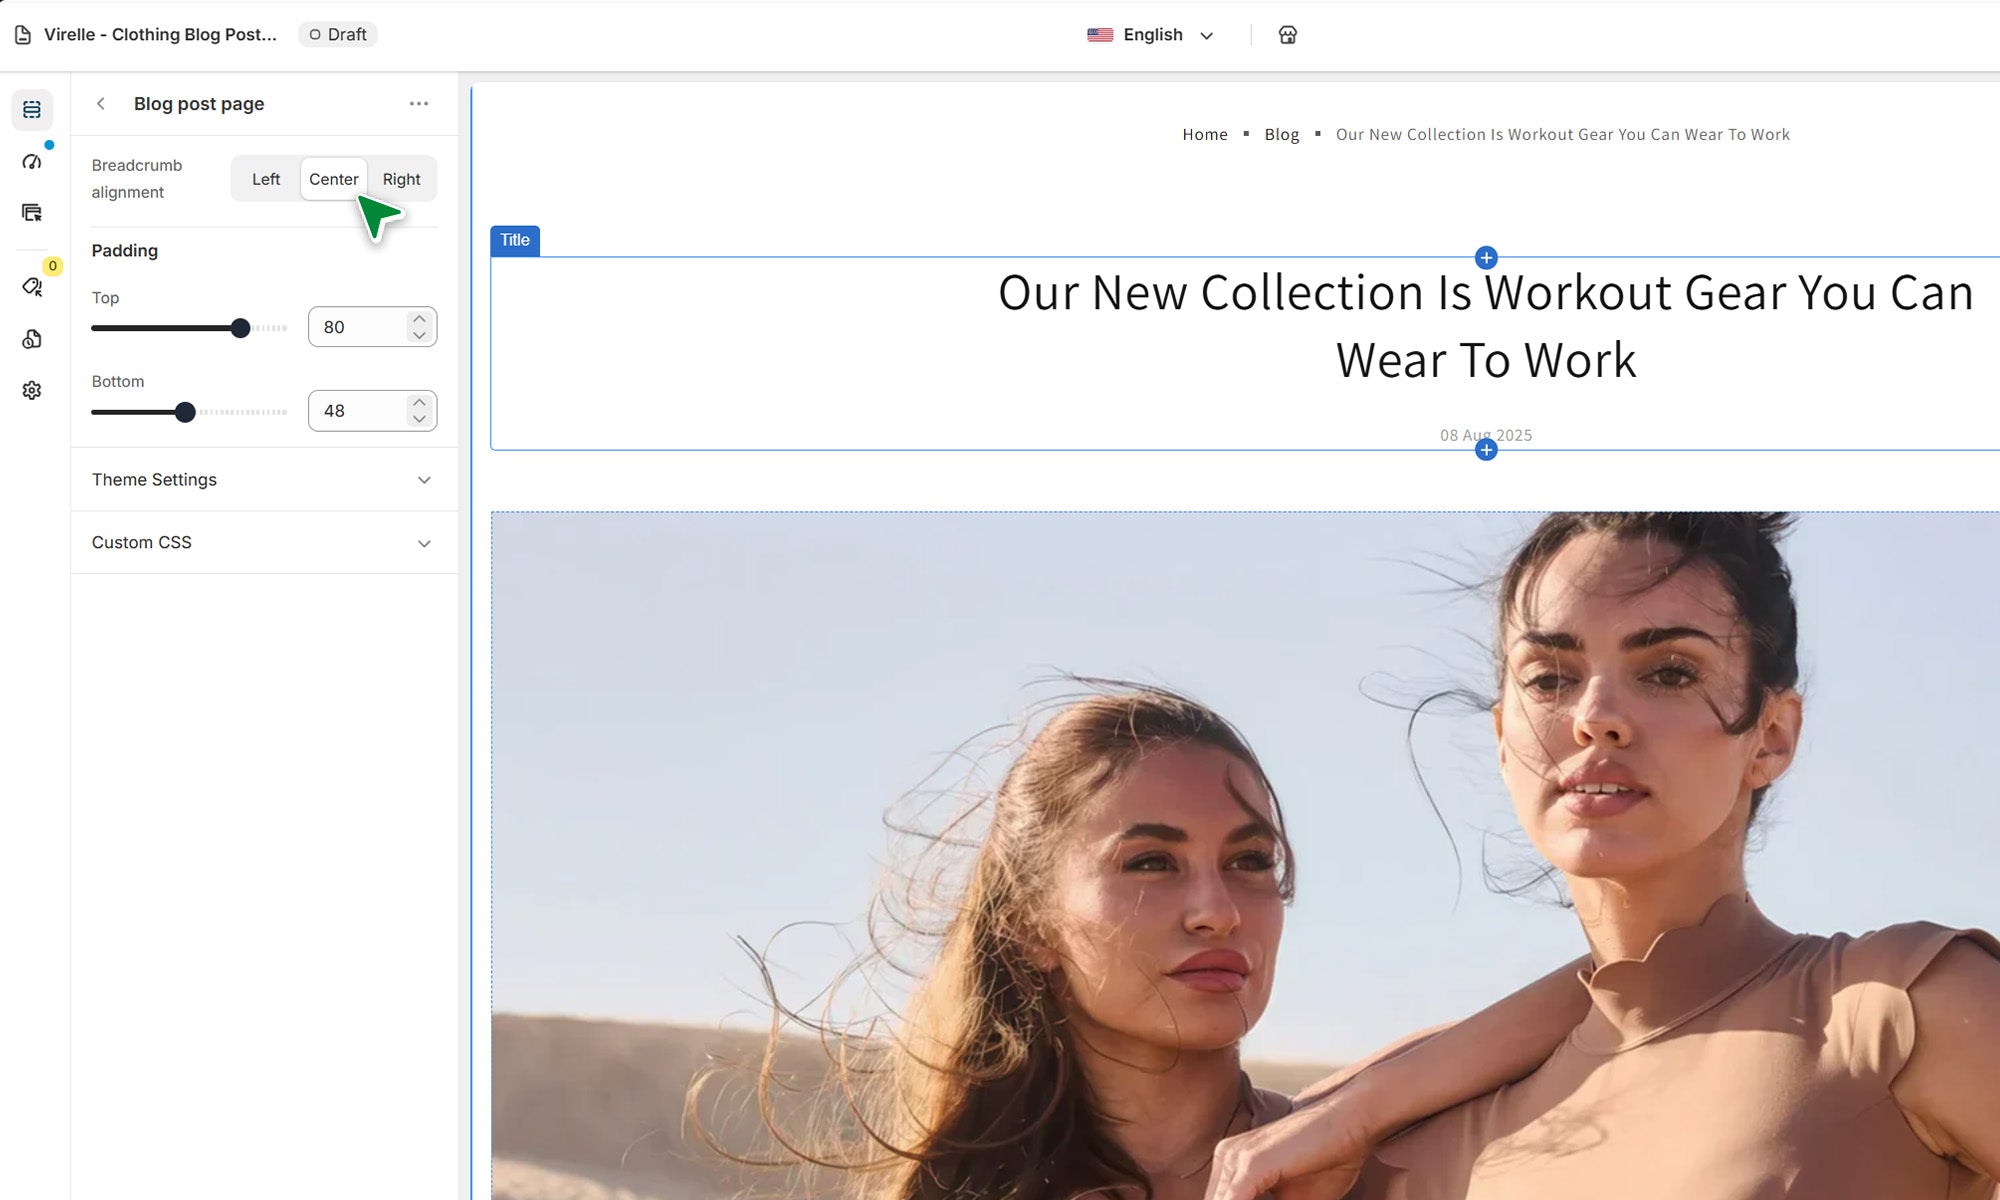
Task: Open the sections panel icon in sidebar
Action: click(32, 110)
